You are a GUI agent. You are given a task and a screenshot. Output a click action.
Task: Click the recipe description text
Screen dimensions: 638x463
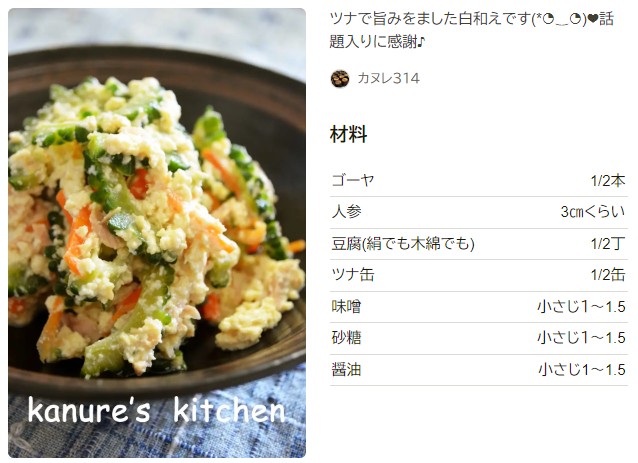point(472,30)
